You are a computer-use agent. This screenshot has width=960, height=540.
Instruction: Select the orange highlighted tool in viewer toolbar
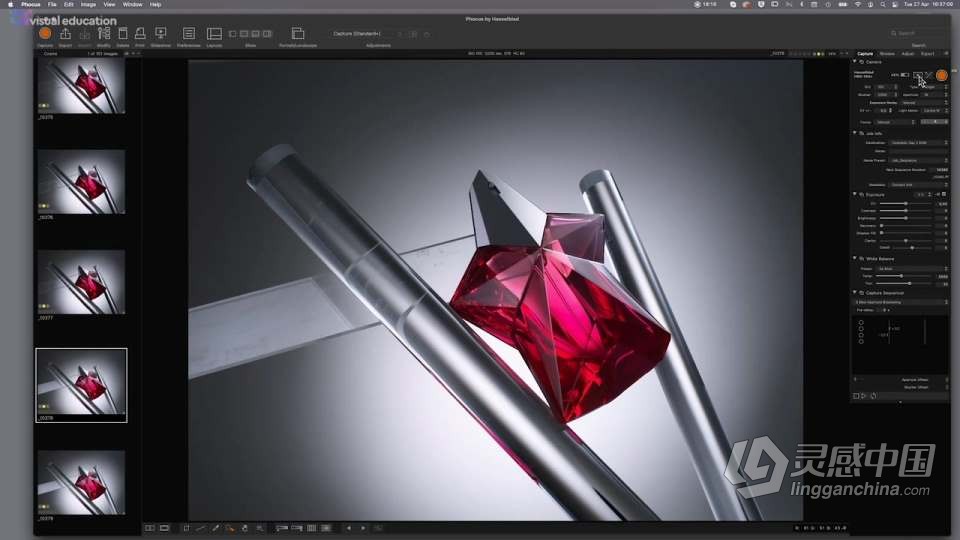tap(230, 528)
